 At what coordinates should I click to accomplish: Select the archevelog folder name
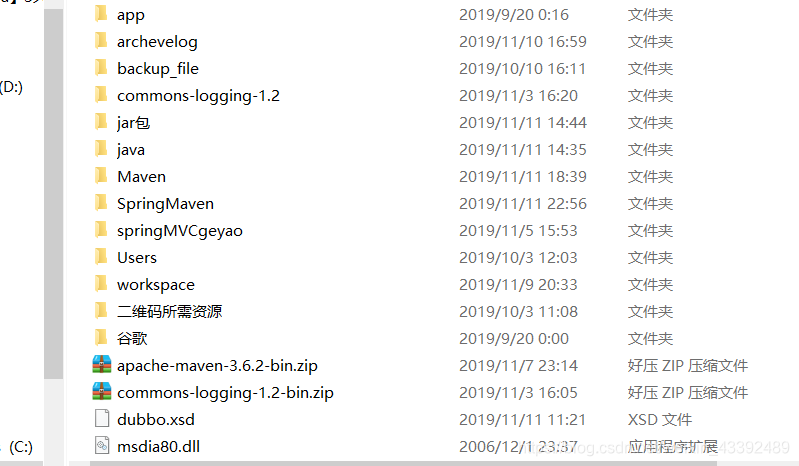pyautogui.click(x=157, y=42)
